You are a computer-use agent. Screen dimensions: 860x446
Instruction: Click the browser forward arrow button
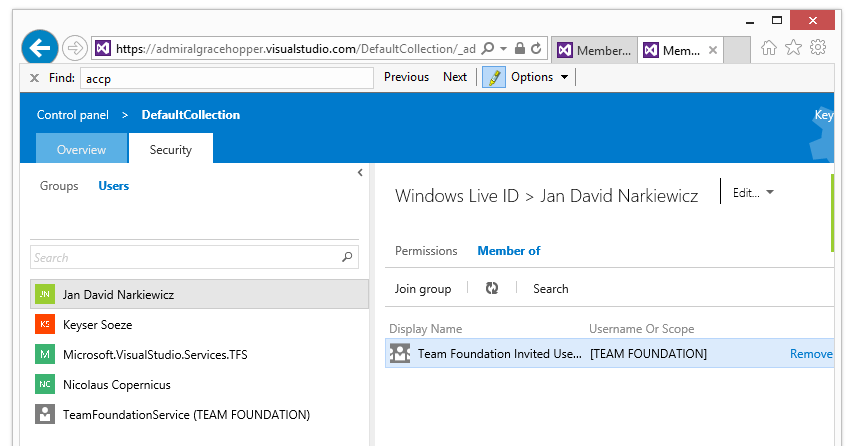pyautogui.click(x=75, y=48)
